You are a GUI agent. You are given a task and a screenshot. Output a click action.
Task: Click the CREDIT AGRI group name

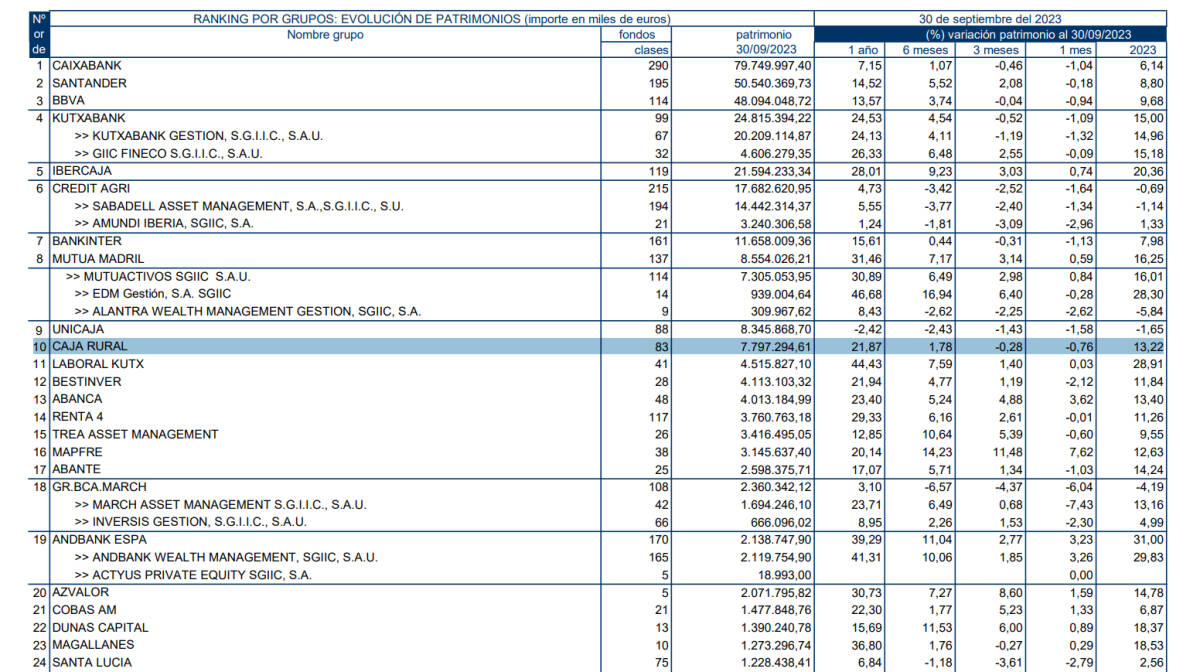click(92, 188)
